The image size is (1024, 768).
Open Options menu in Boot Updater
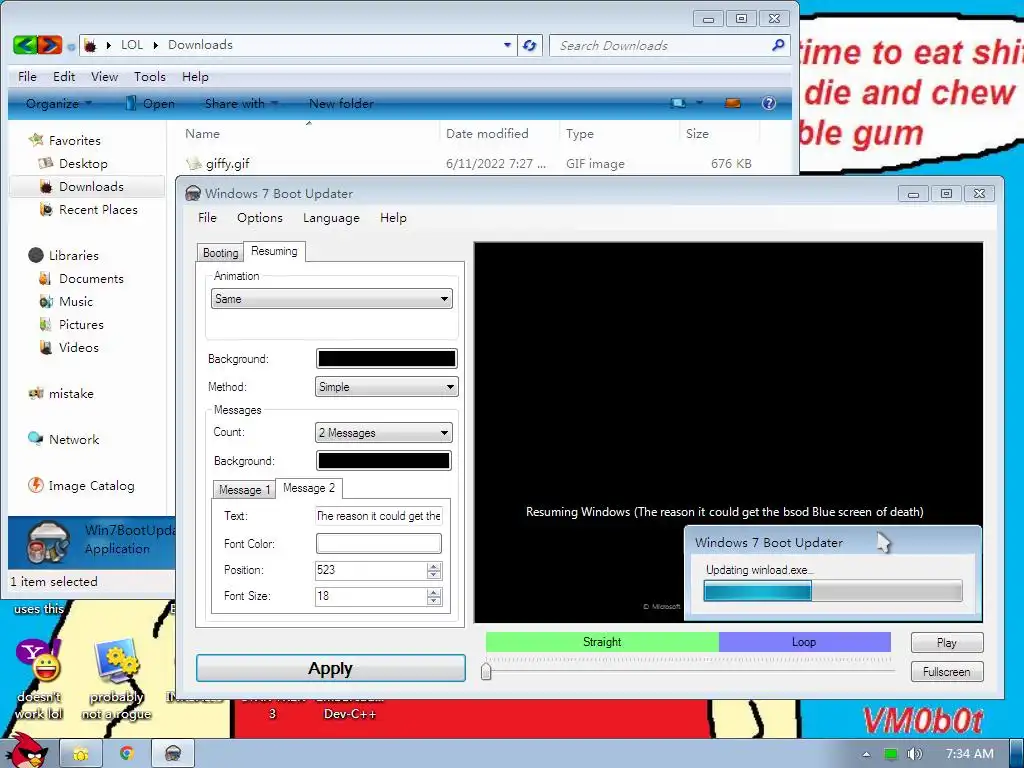pyautogui.click(x=259, y=217)
